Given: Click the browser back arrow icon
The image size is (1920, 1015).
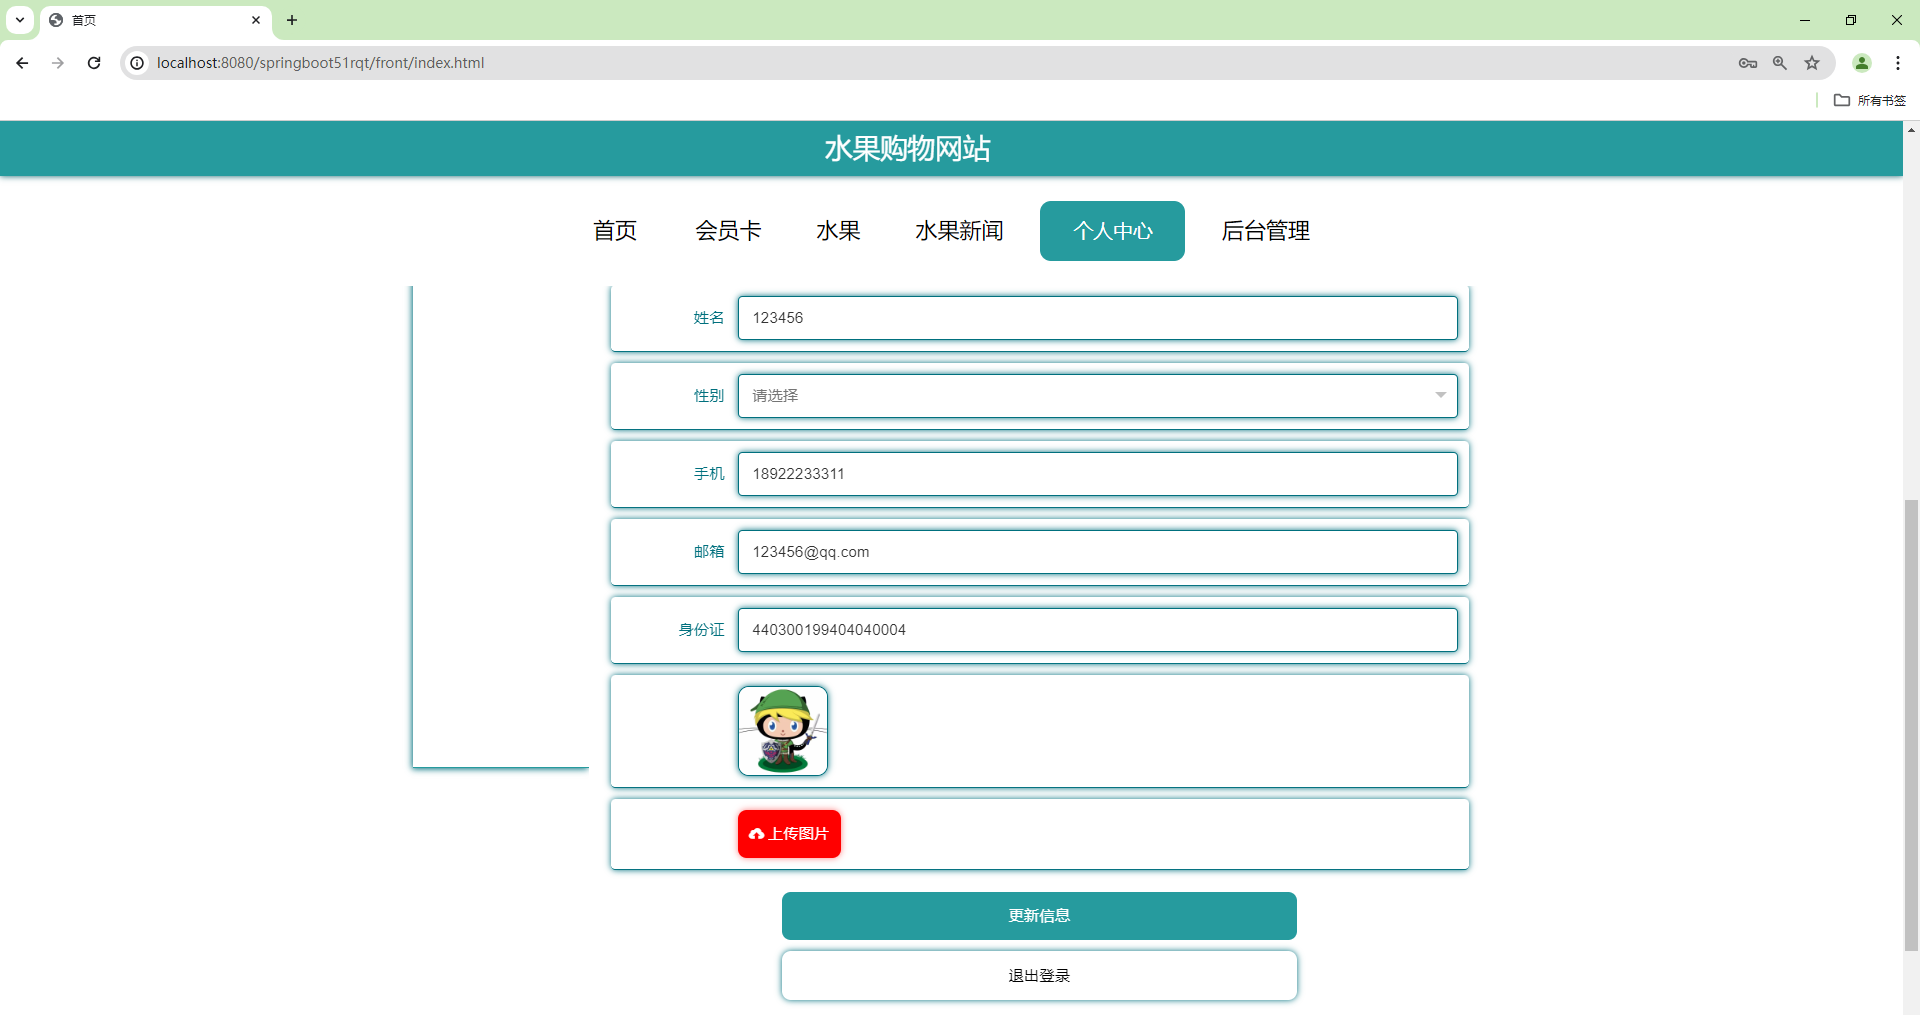Looking at the screenshot, I should coord(21,62).
